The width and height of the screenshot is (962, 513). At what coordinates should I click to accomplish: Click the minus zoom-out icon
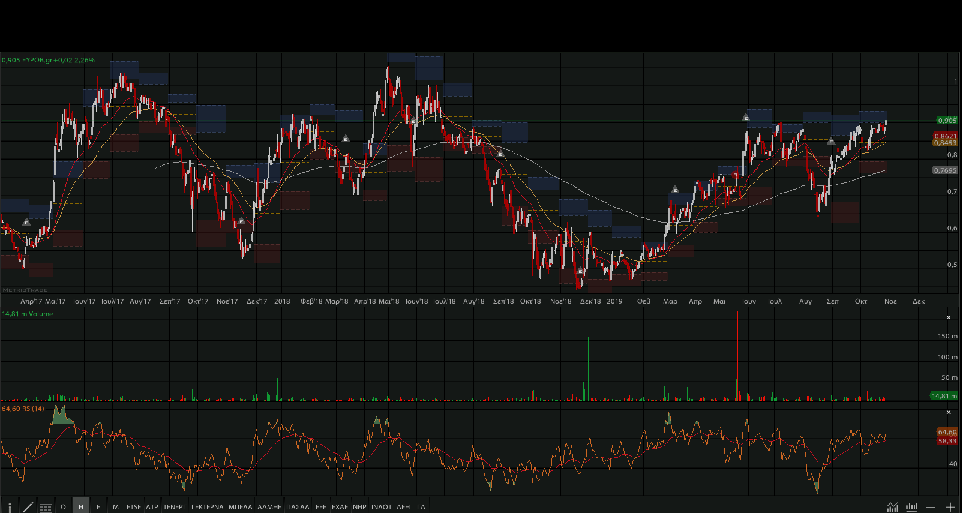[932, 507]
